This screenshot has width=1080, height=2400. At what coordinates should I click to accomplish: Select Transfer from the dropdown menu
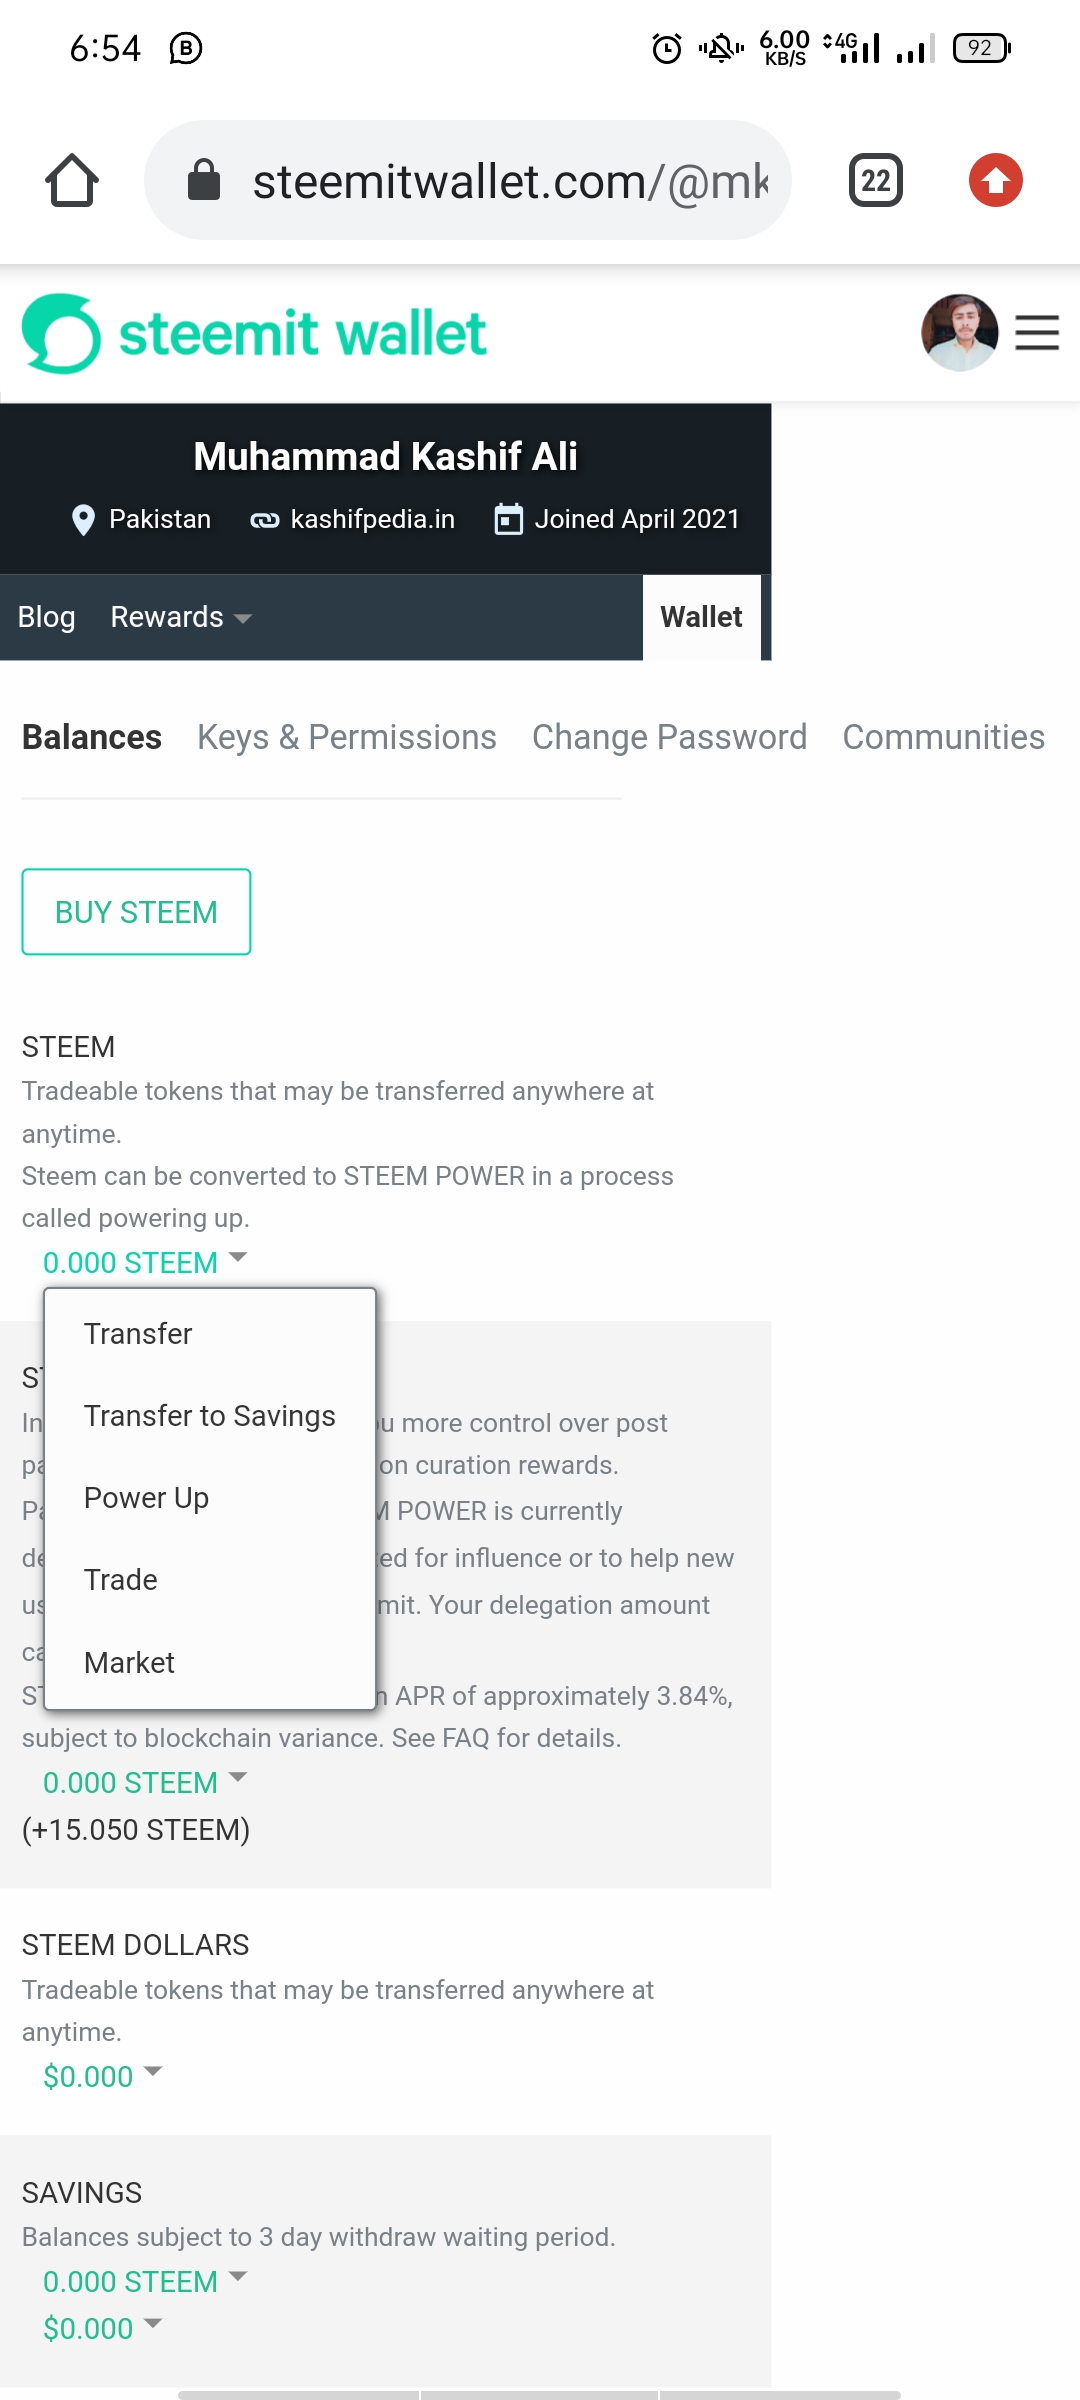[138, 1334]
